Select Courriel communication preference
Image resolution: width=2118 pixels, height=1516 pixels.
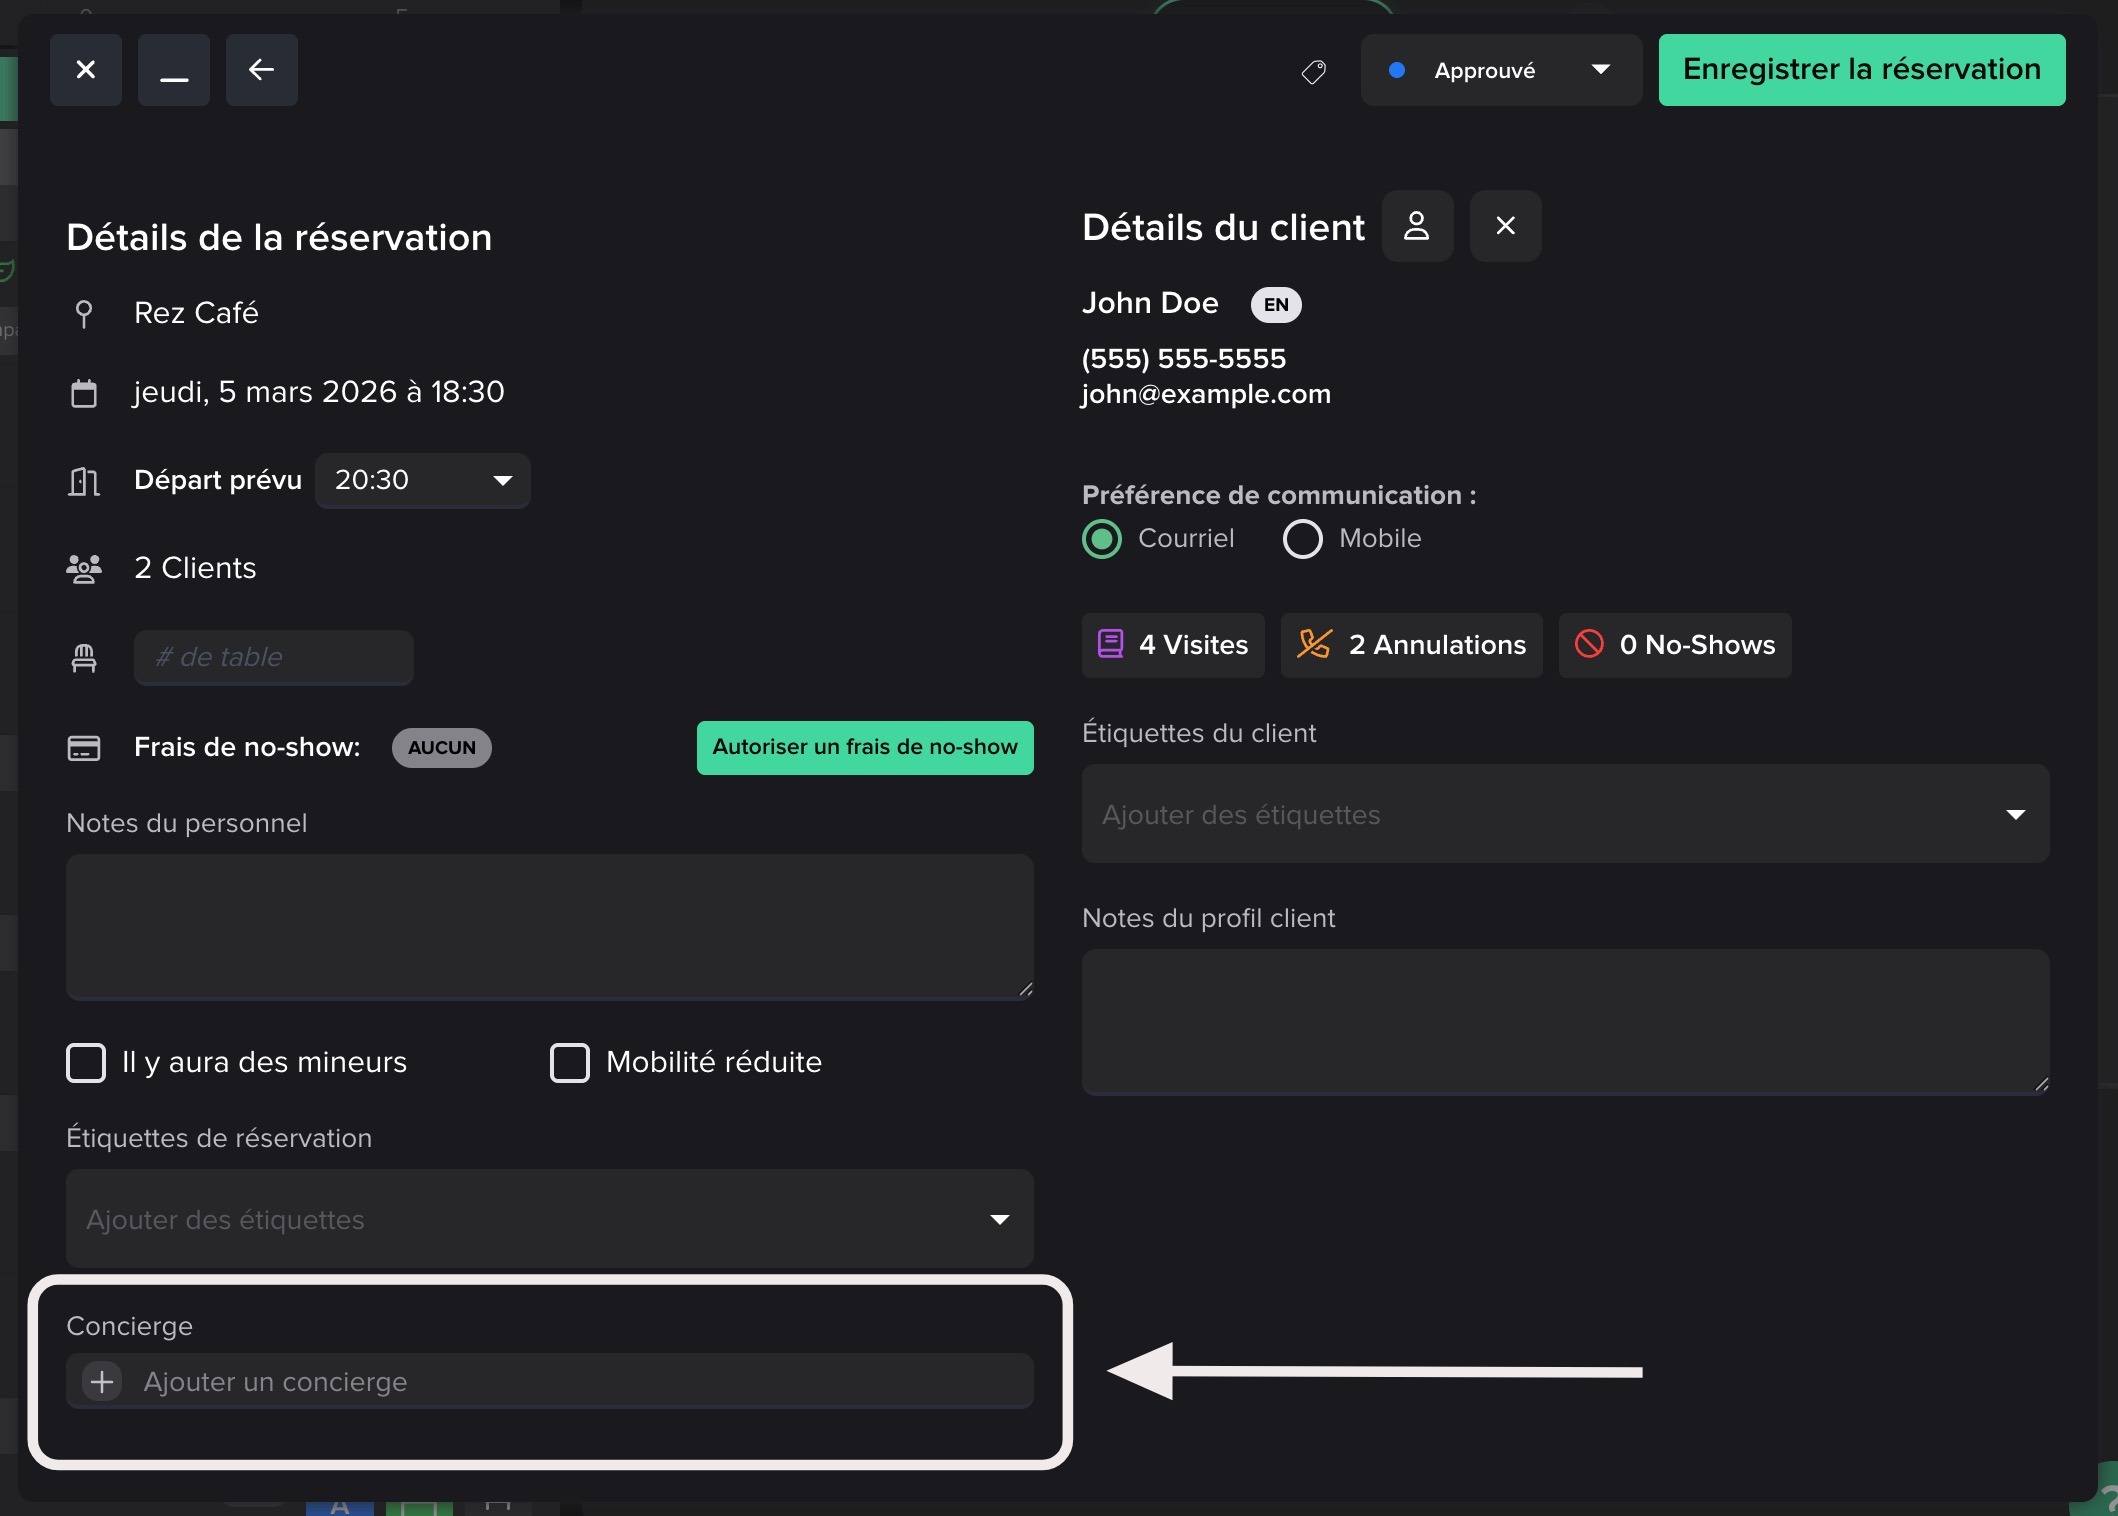tap(1102, 539)
